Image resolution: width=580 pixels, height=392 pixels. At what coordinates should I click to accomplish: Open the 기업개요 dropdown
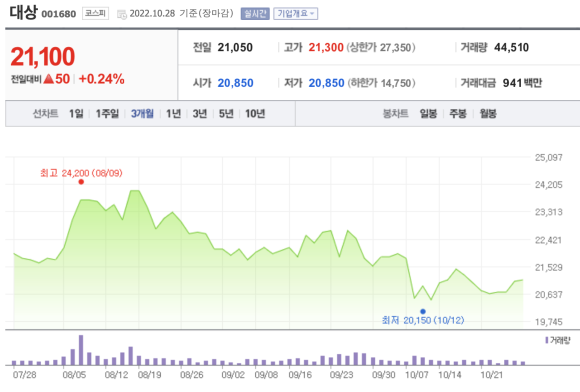click(x=296, y=14)
